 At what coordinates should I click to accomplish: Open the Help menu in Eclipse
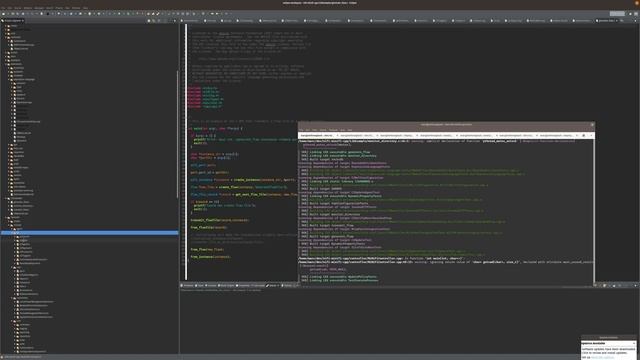pyautogui.click(x=85, y=8)
